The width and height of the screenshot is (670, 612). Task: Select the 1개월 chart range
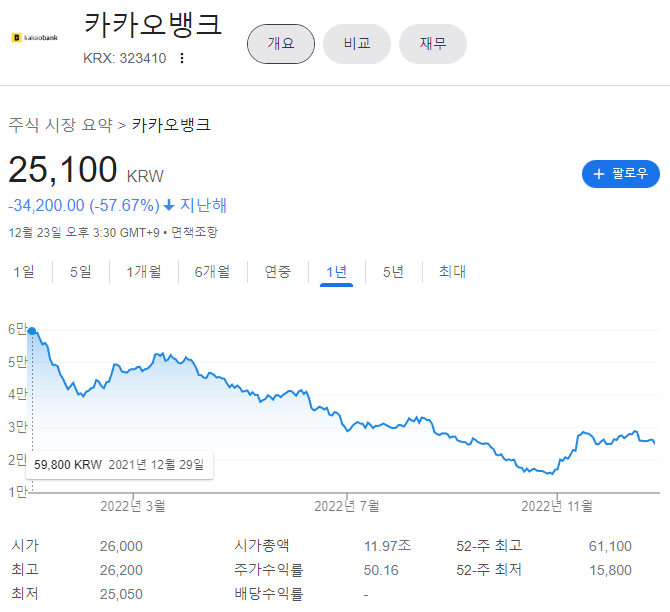click(x=144, y=272)
